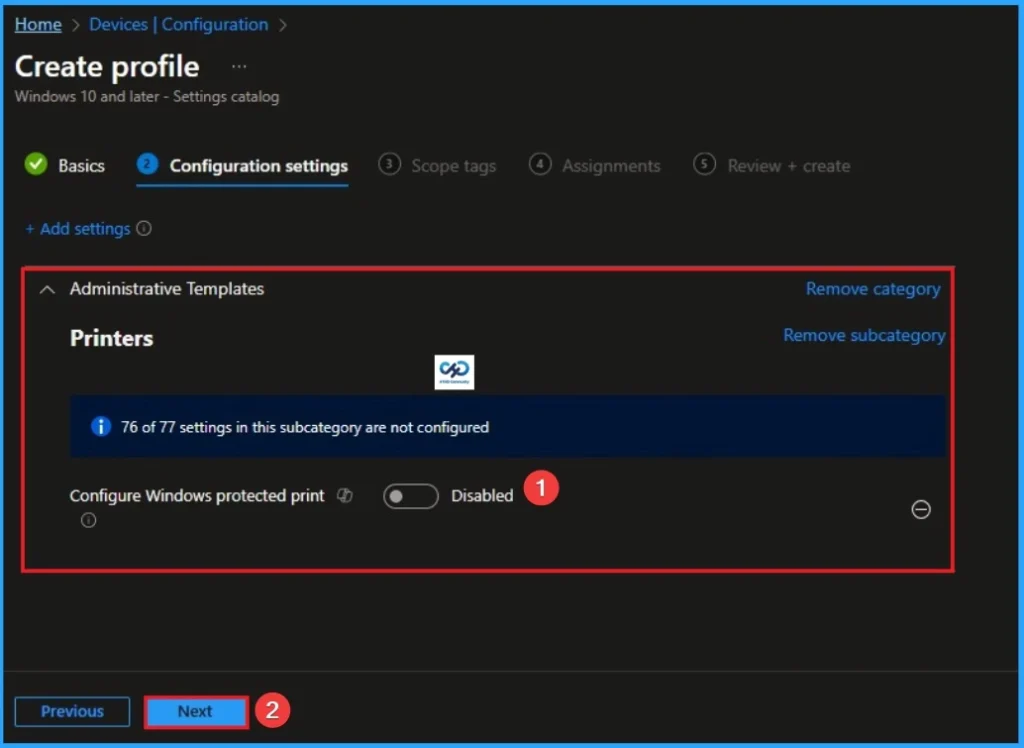1024x748 pixels.
Task: Click Remove subcategory for Printers
Action: [x=863, y=335]
